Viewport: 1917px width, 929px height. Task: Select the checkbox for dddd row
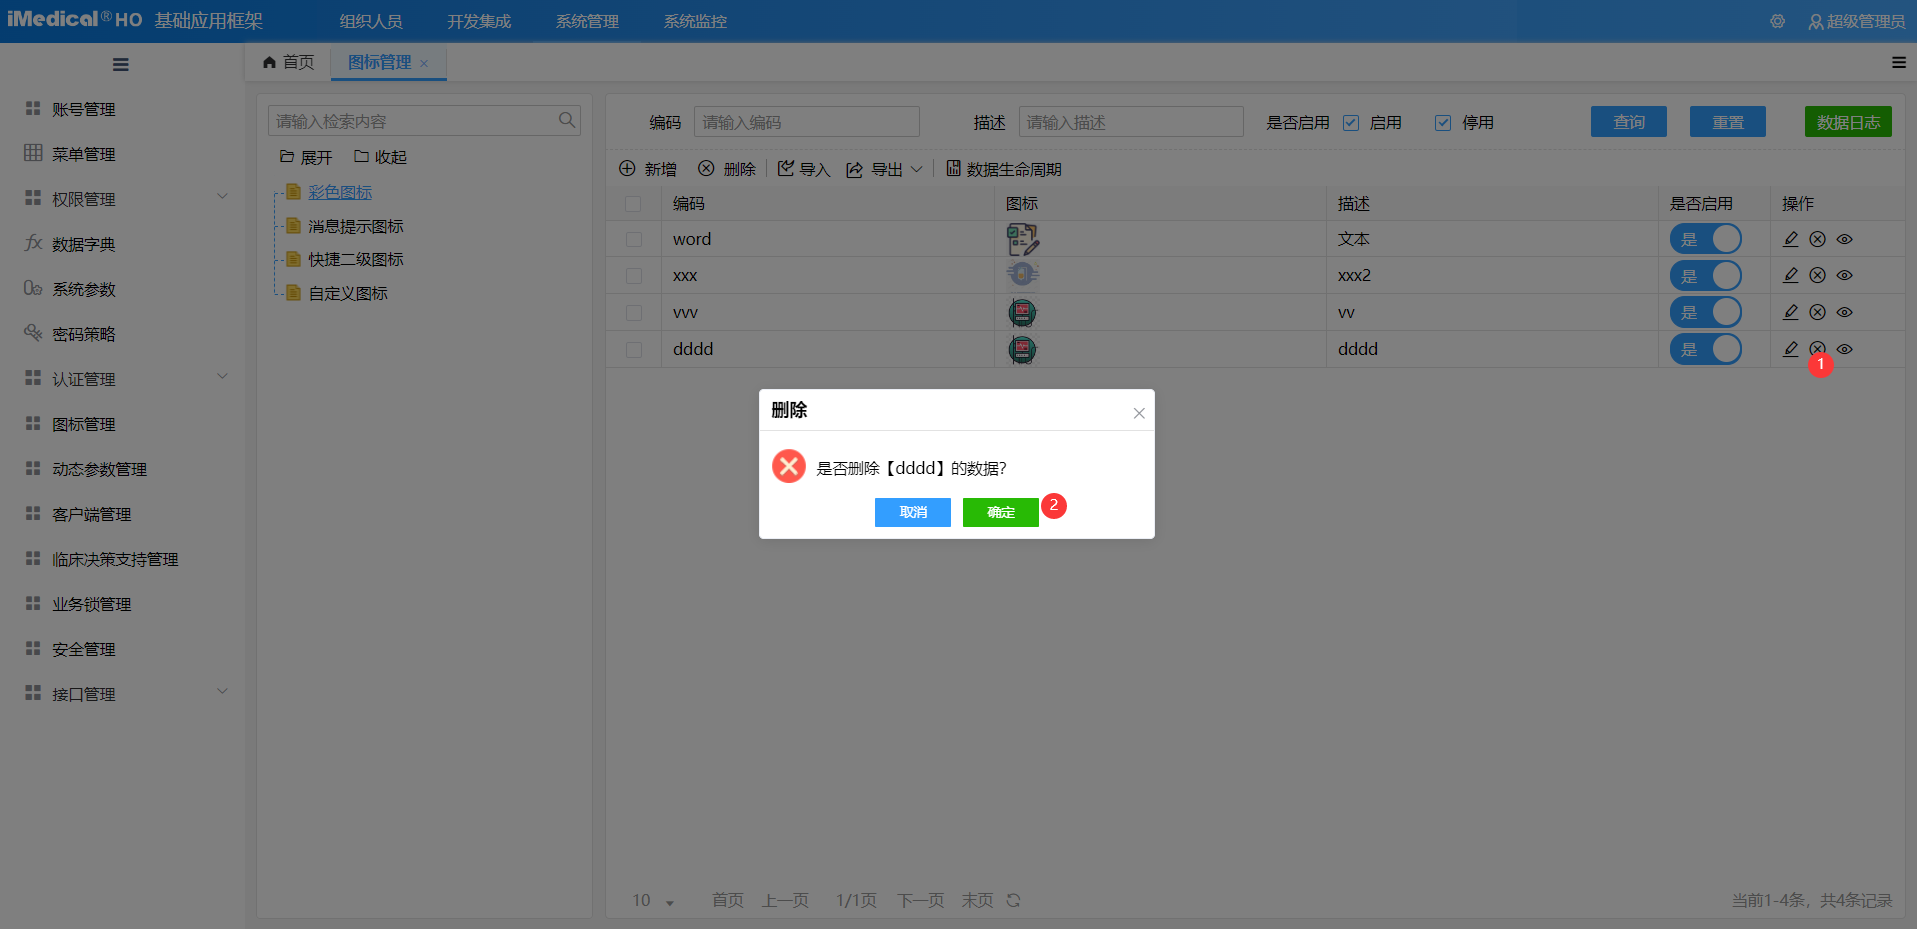point(633,349)
